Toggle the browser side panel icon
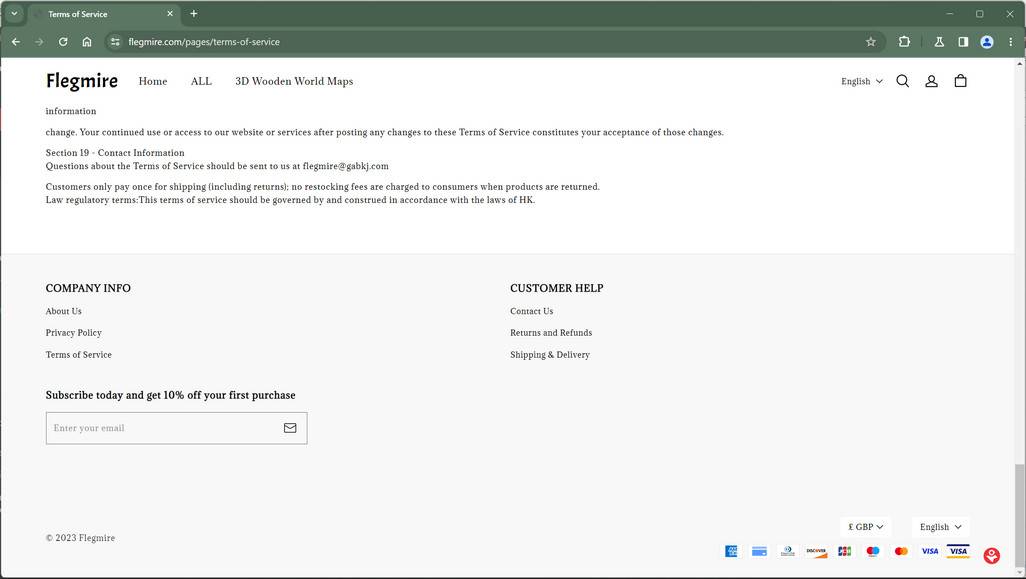 [963, 42]
